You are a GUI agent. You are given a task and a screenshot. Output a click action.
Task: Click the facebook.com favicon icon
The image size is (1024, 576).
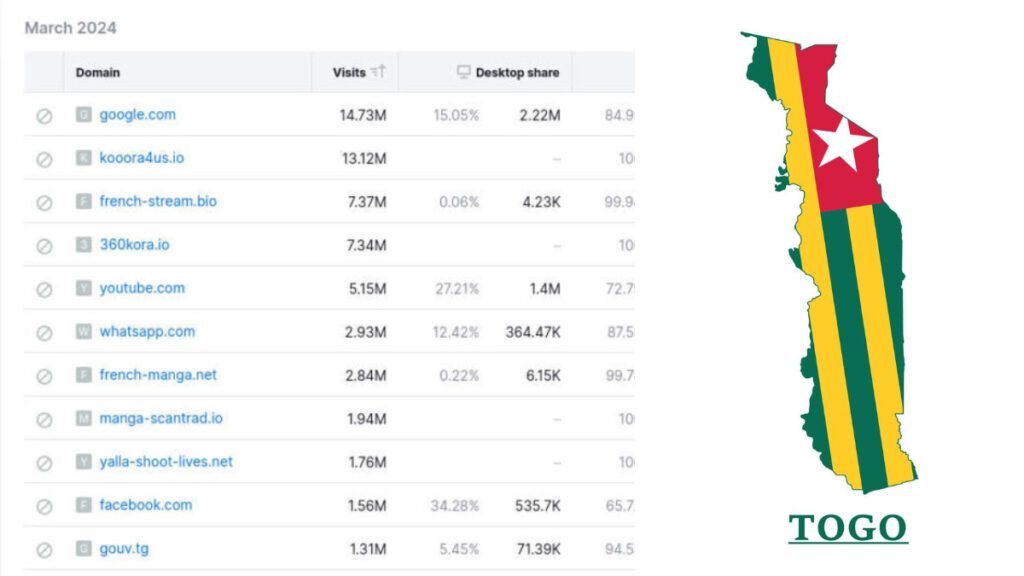tap(84, 505)
